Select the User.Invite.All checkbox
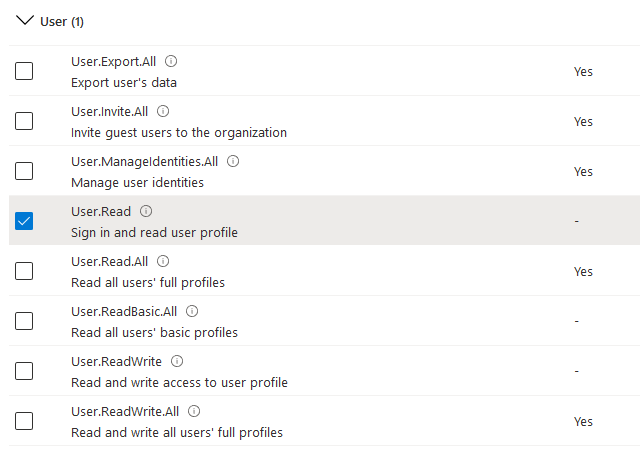Screen dimensions: 640x457 [24, 121]
